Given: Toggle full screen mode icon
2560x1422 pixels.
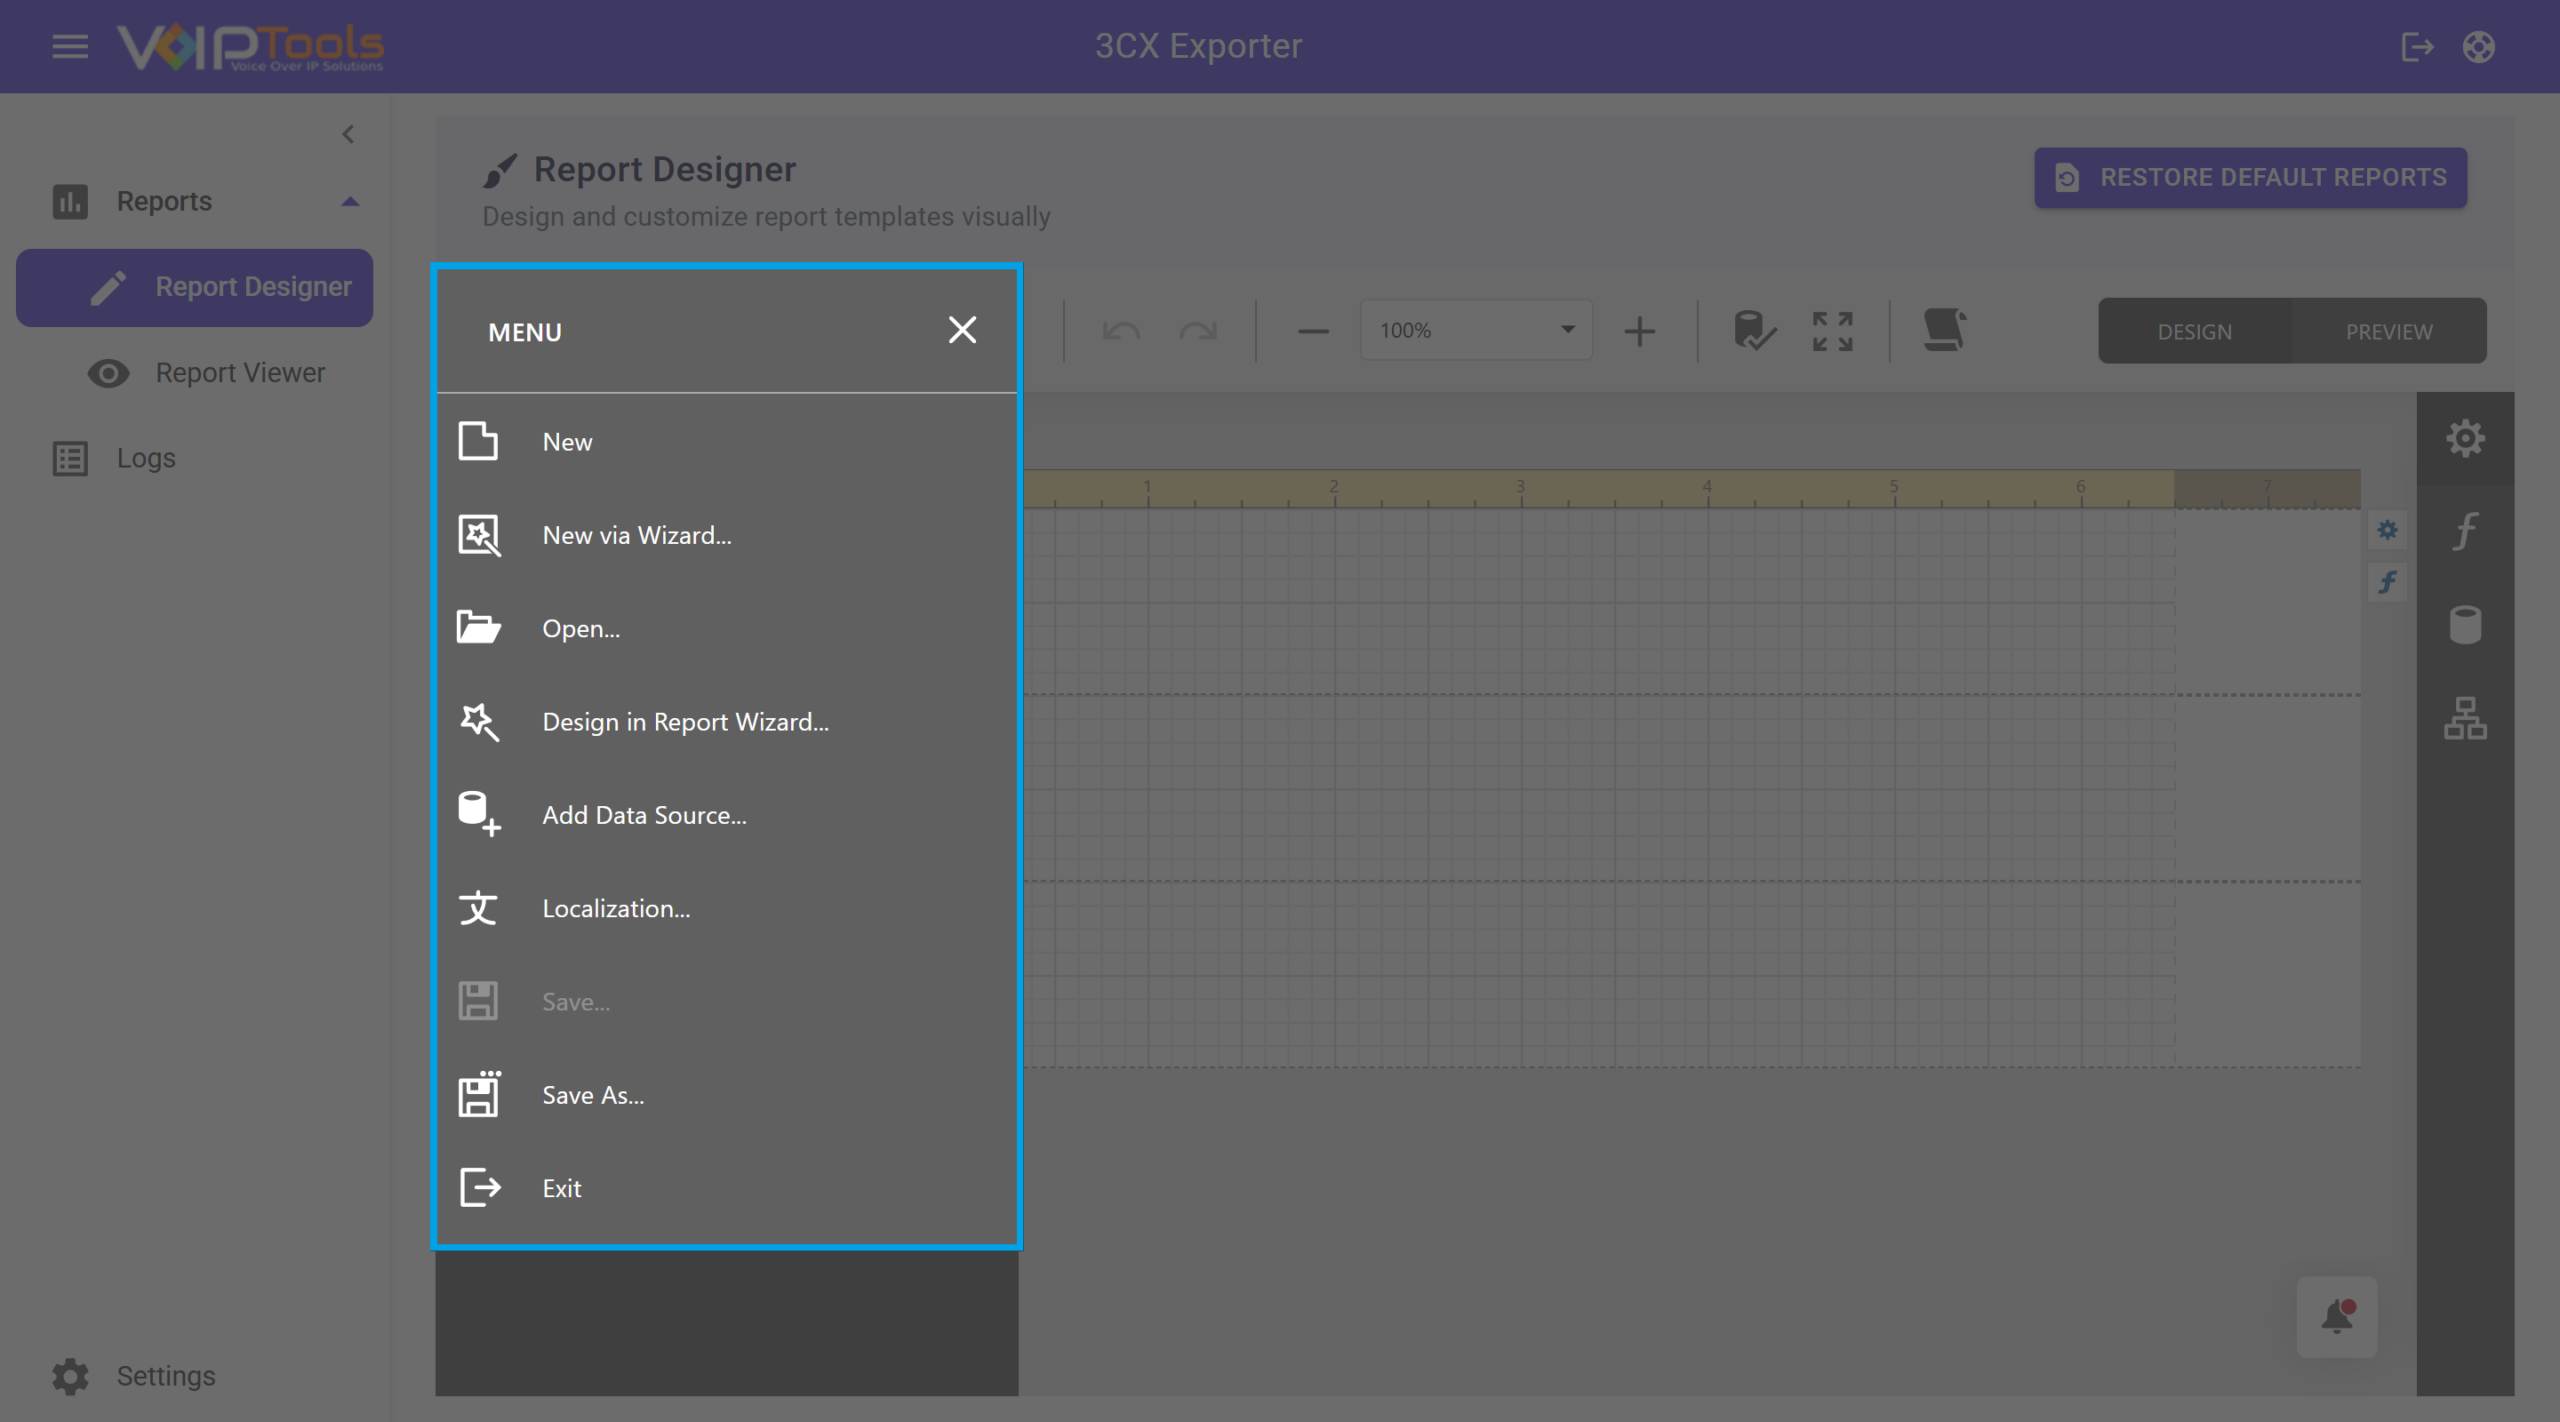Looking at the screenshot, I should (x=1832, y=331).
